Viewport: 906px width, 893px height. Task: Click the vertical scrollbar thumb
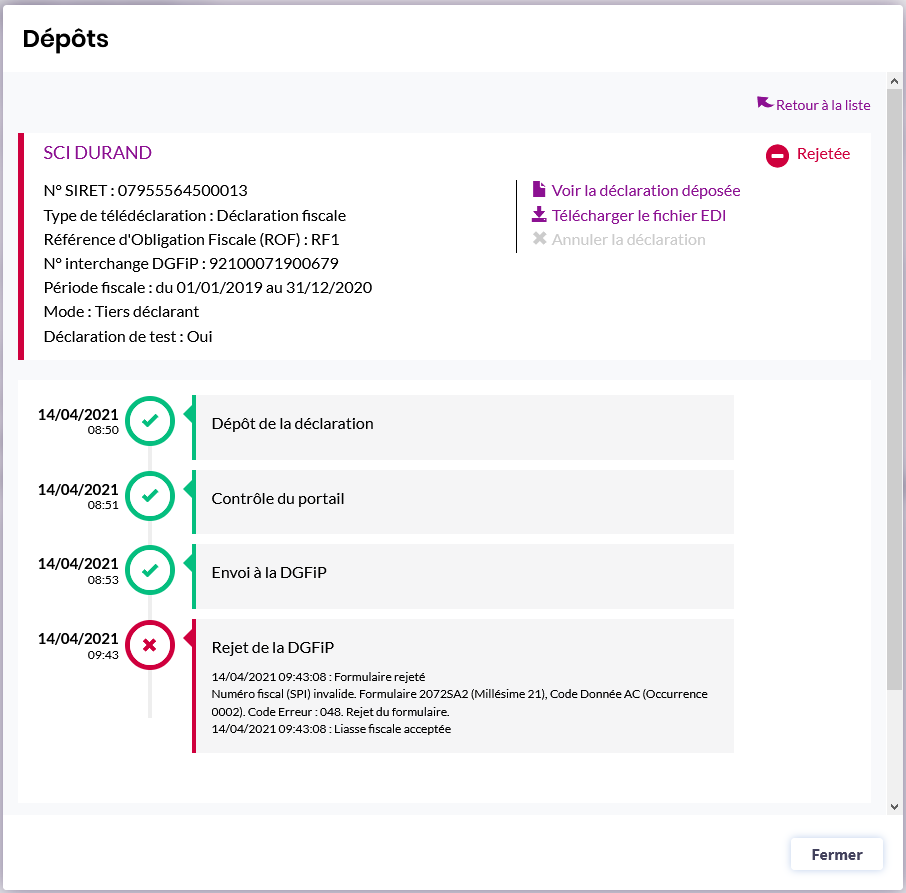coord(894,390)
